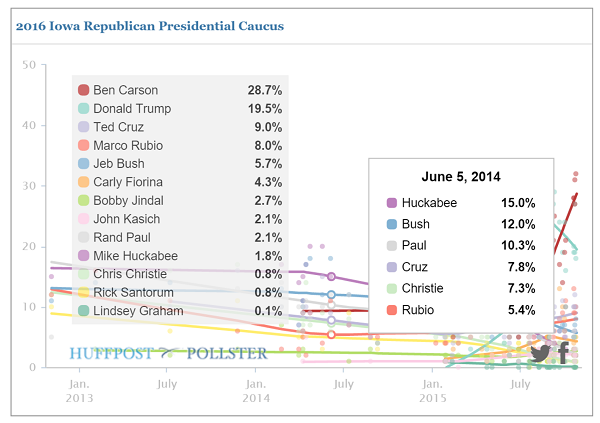Click Ben Carson's red legend swatch
The height and width of the screenshot is (423, 600).
tap(83, 90)
